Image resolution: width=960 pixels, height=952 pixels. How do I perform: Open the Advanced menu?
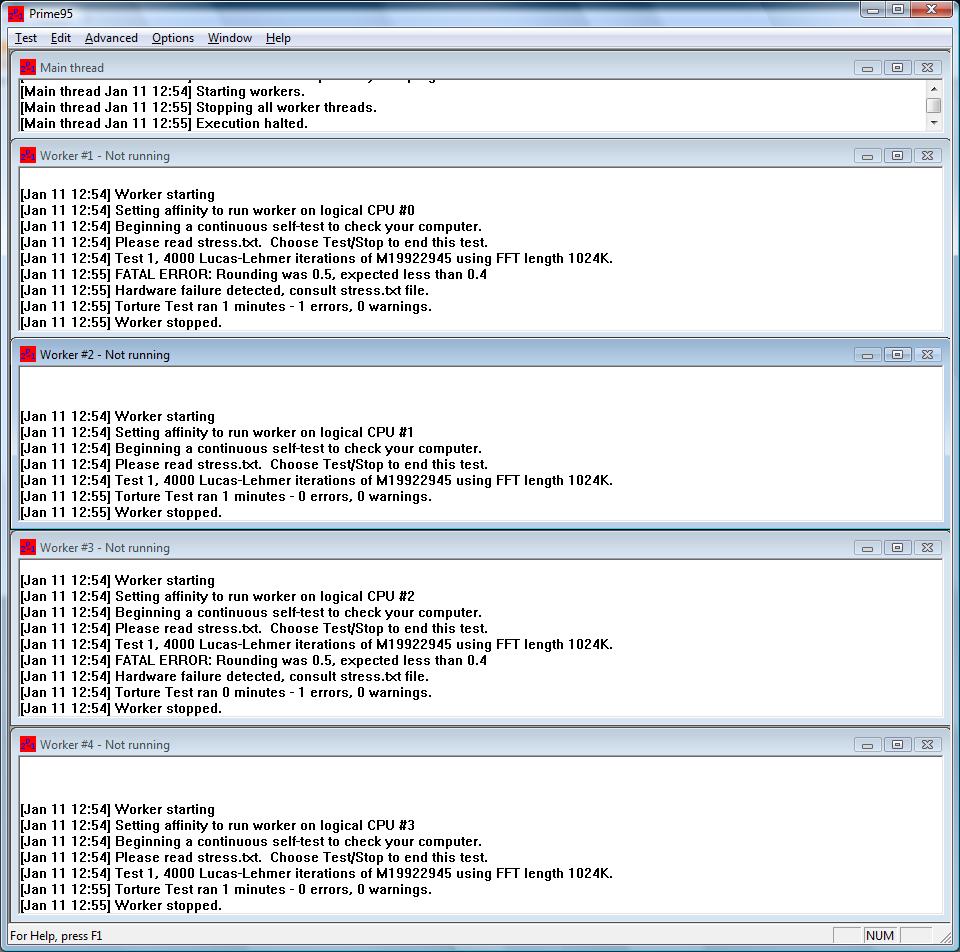[111, 38]
